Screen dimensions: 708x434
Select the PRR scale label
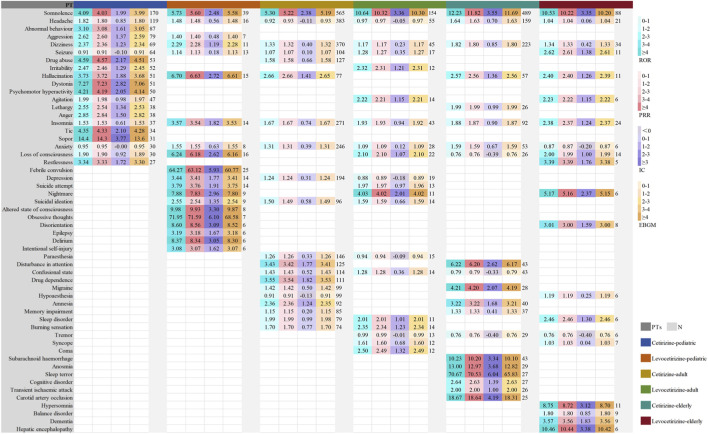[645, 115]
